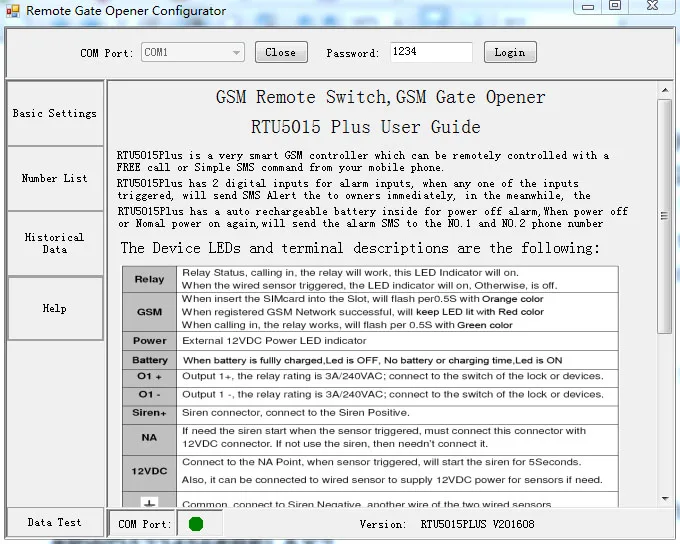Click the GSM row label in the table
This screenshot has height=544, width=680.
point(149,312)
